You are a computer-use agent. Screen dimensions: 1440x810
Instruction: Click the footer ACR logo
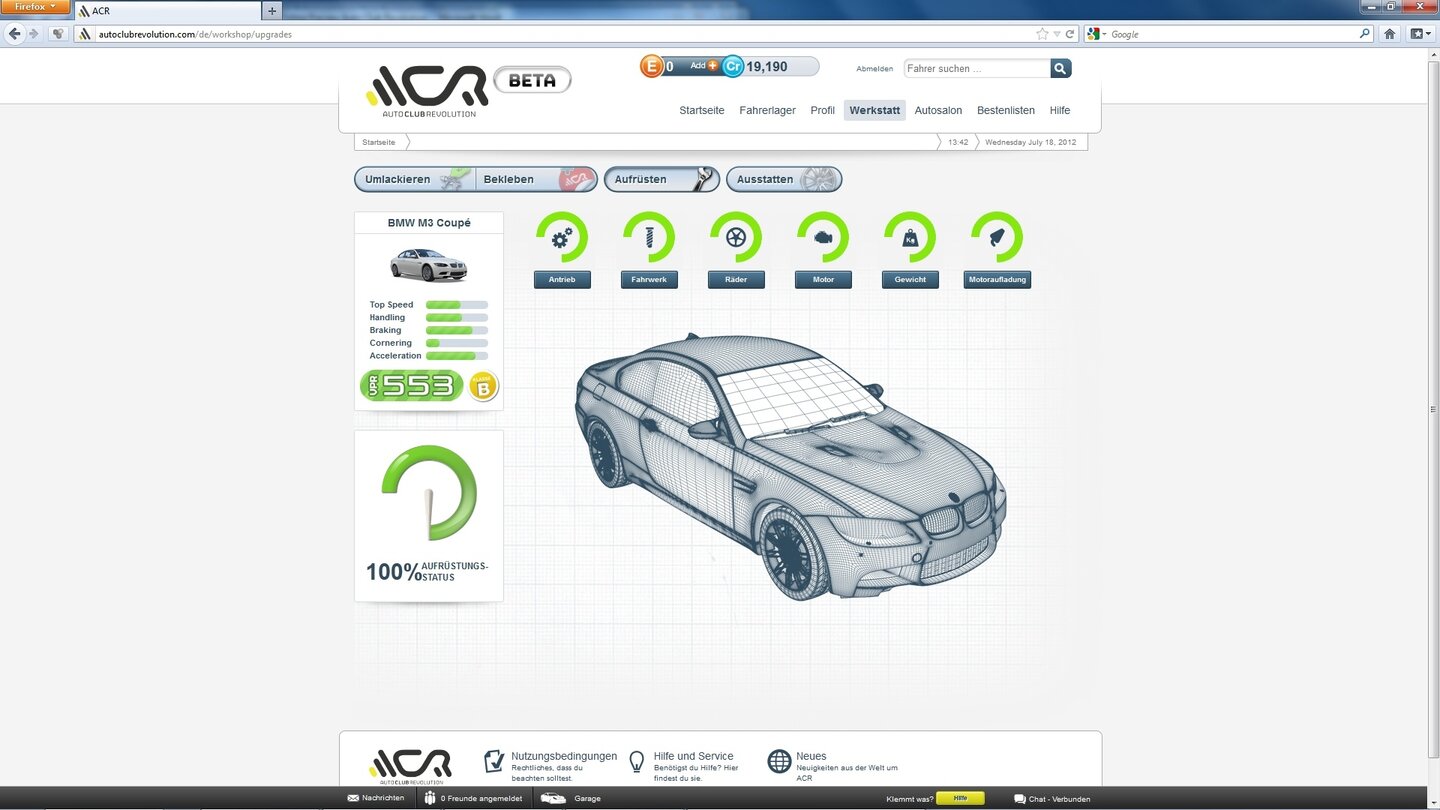[410, 767]
